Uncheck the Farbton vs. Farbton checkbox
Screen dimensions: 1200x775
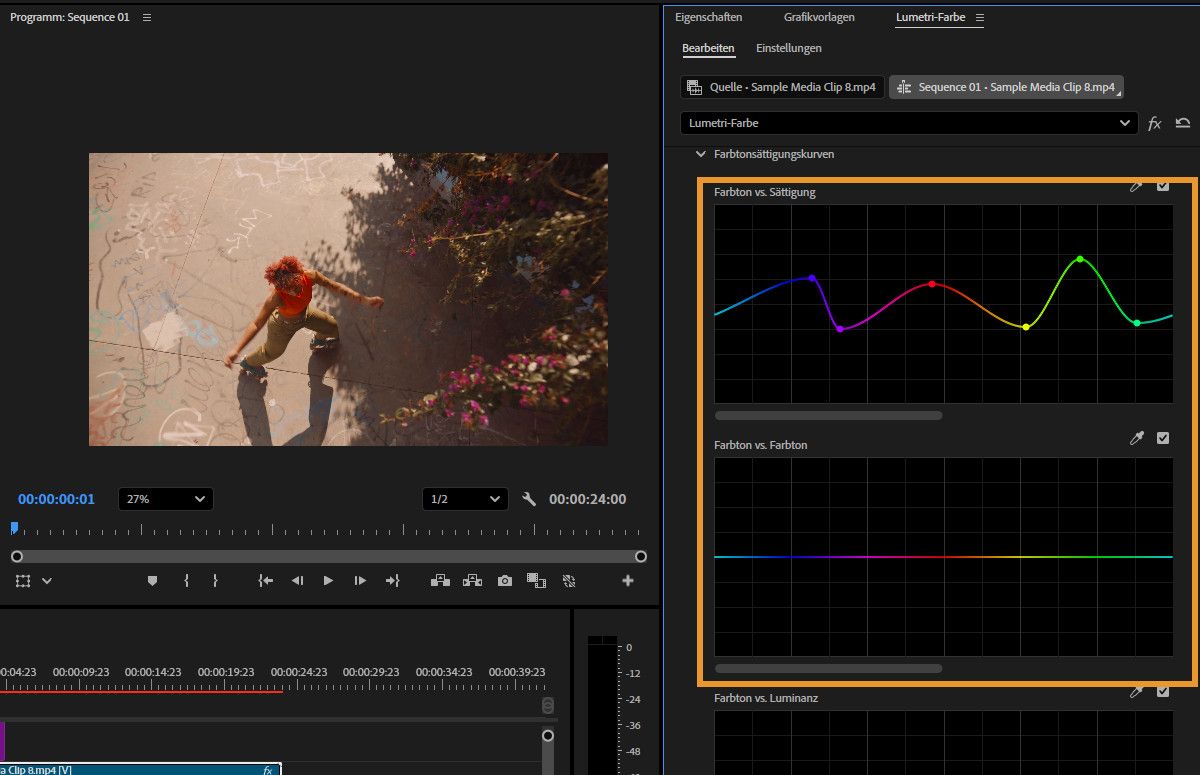point(1163,438)
